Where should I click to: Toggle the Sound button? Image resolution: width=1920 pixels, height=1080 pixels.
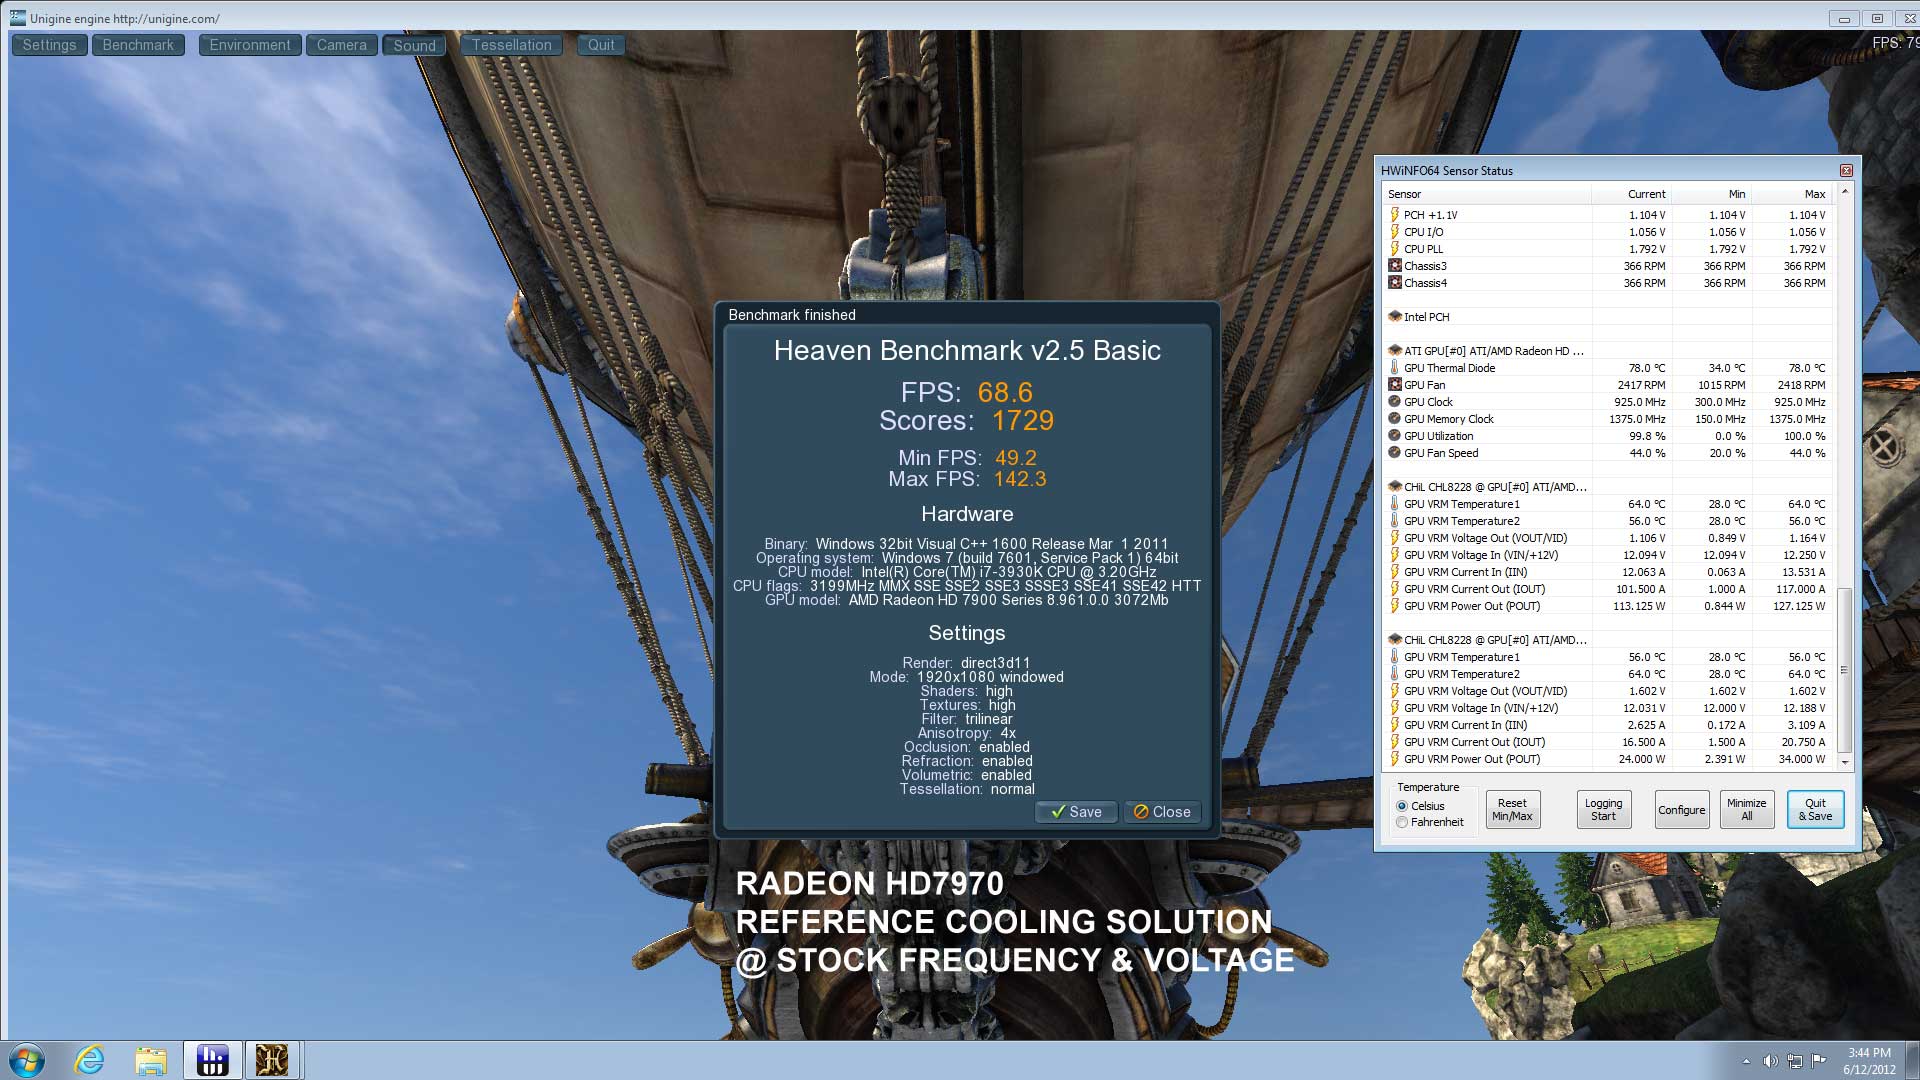point(414,45)
